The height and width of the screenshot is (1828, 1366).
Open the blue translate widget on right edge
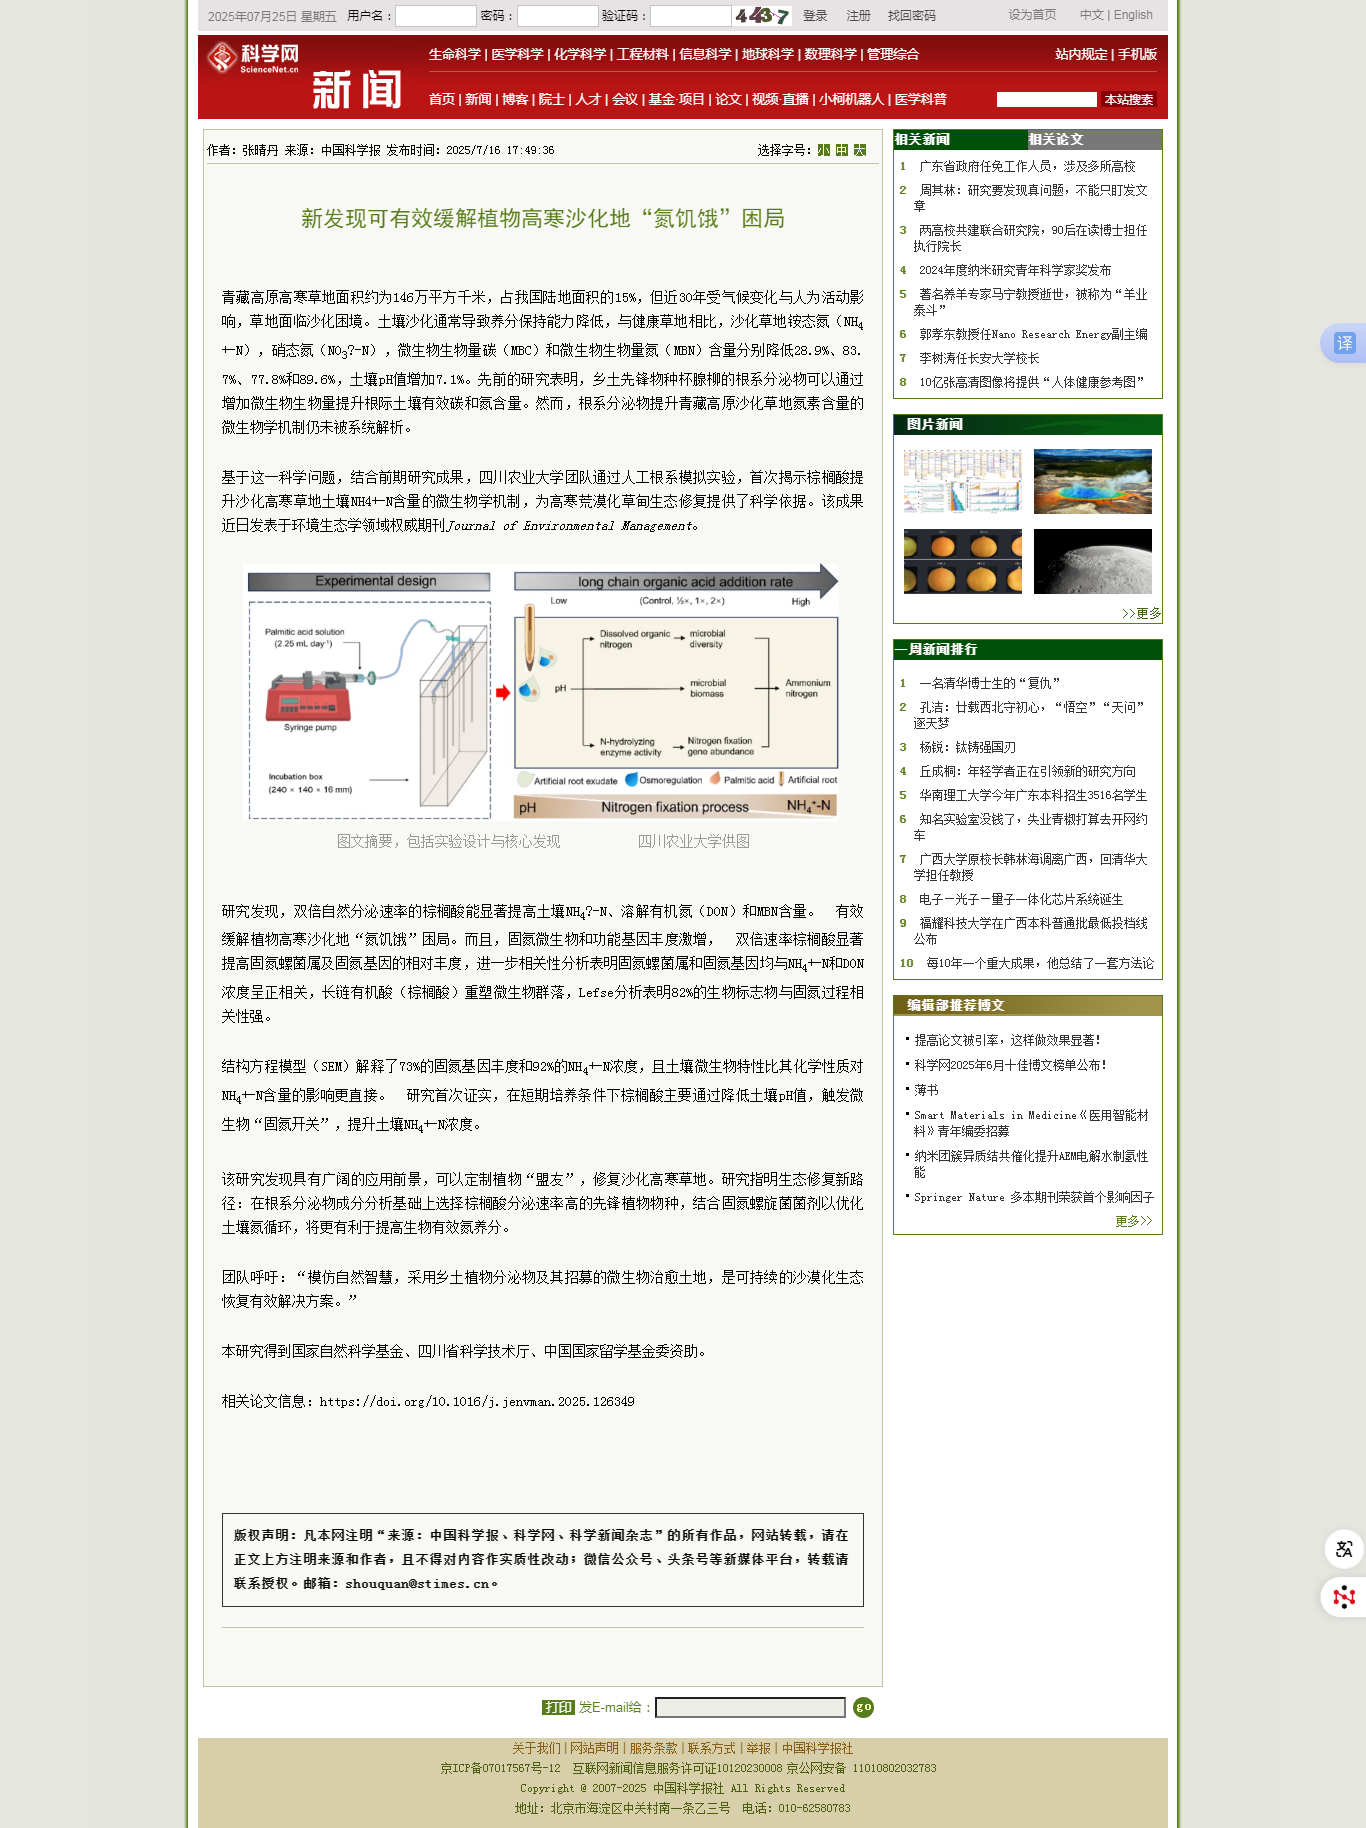tap(1343, 343)
